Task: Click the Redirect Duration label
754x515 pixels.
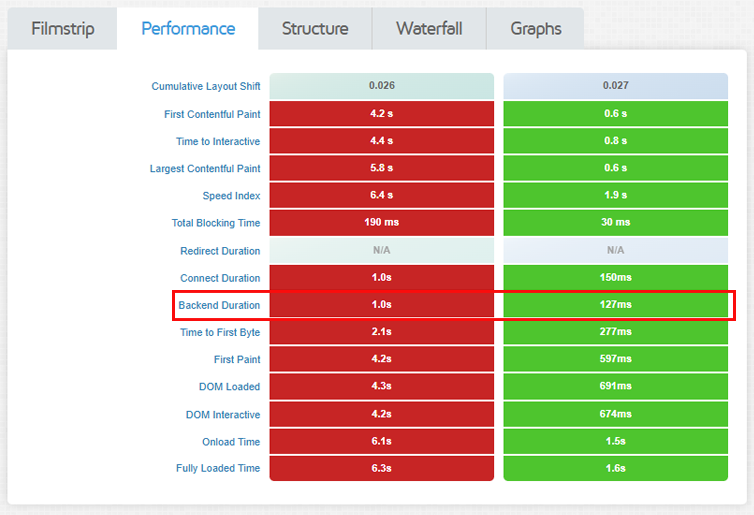Action: tap(220, 251)
